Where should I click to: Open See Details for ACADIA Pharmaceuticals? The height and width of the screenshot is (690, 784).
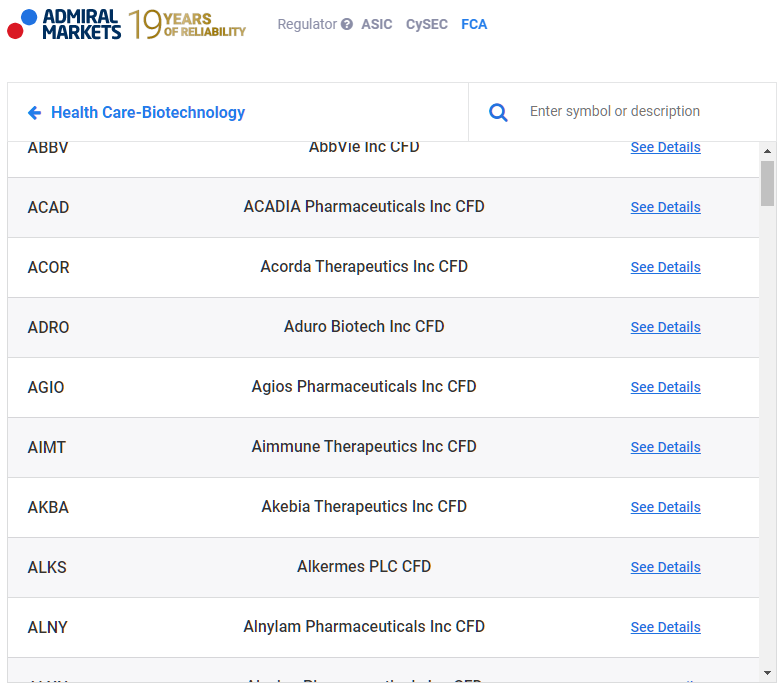tap(665, 207)
